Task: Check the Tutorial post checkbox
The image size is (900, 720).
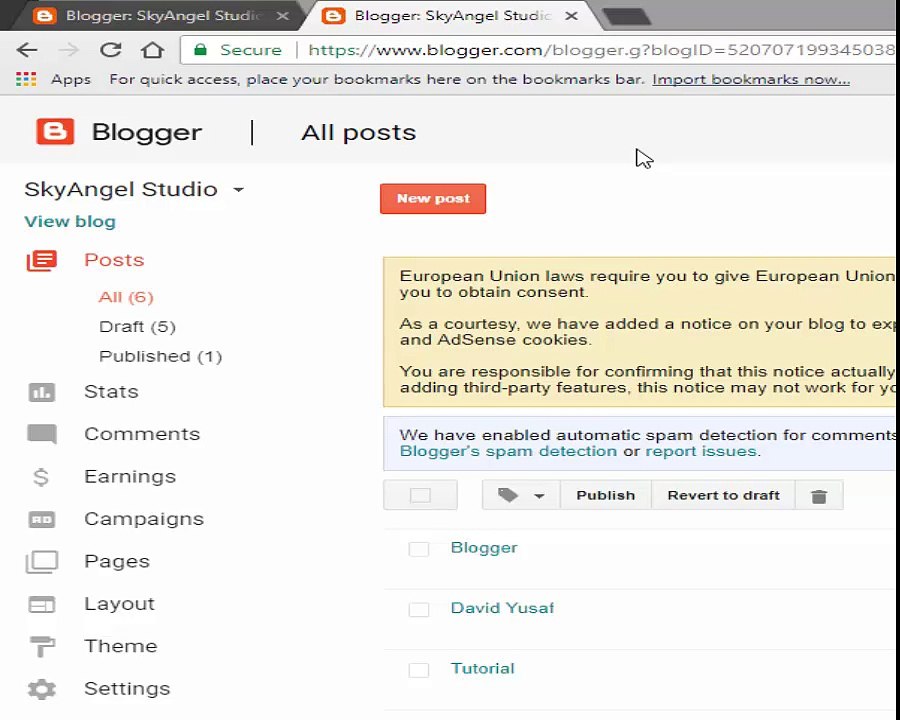Action: tap(418, 669)
